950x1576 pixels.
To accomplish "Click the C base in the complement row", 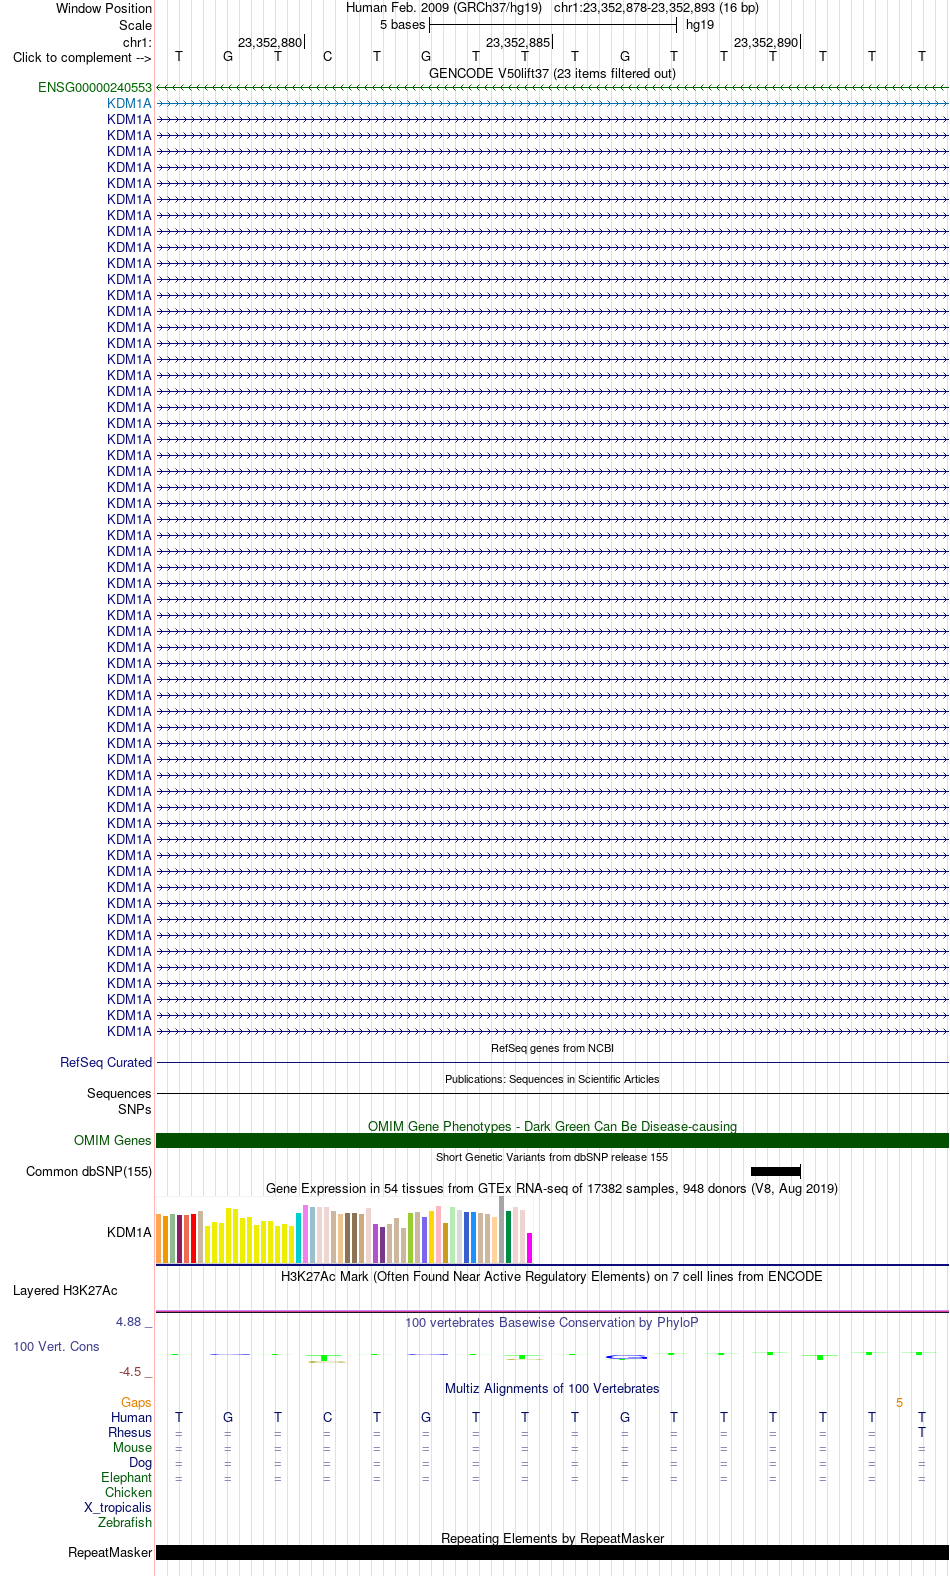I will (x=327, y=57).
